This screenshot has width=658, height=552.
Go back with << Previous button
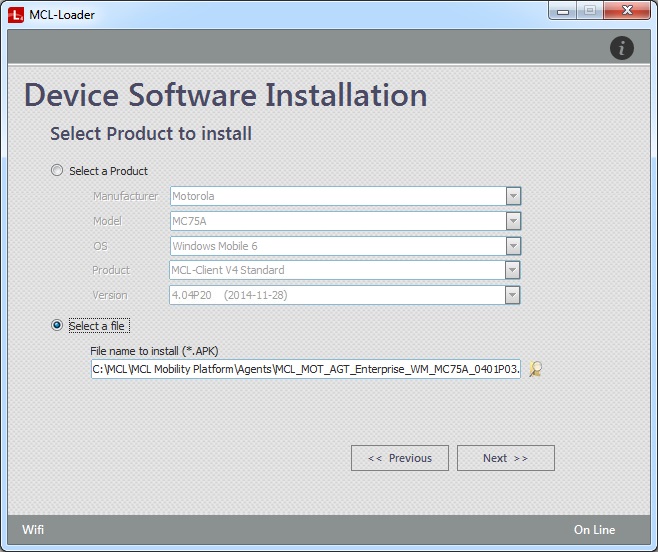point(400,458)
